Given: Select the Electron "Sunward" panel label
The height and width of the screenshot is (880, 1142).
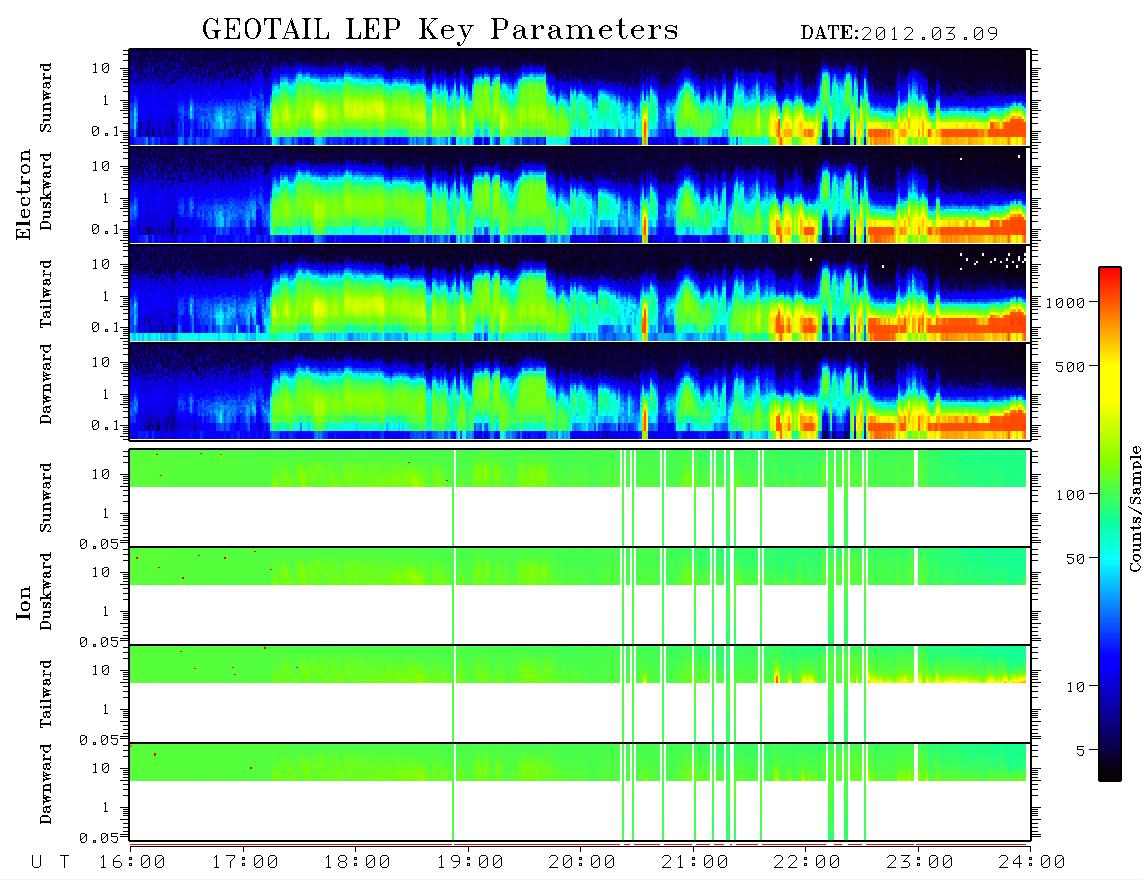Looking at the screenshot, I should [46, 98].
